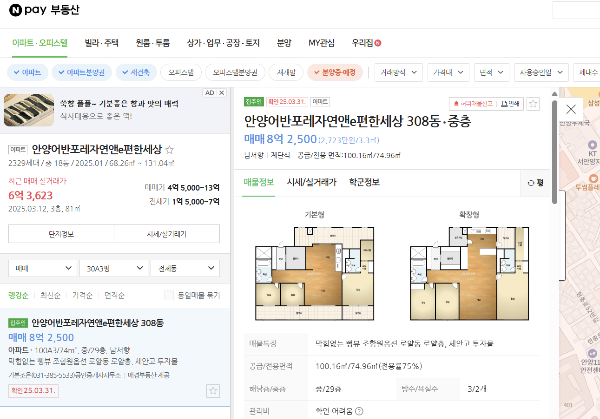Open the 매매 trade type dropdown

tap(42, 268)
